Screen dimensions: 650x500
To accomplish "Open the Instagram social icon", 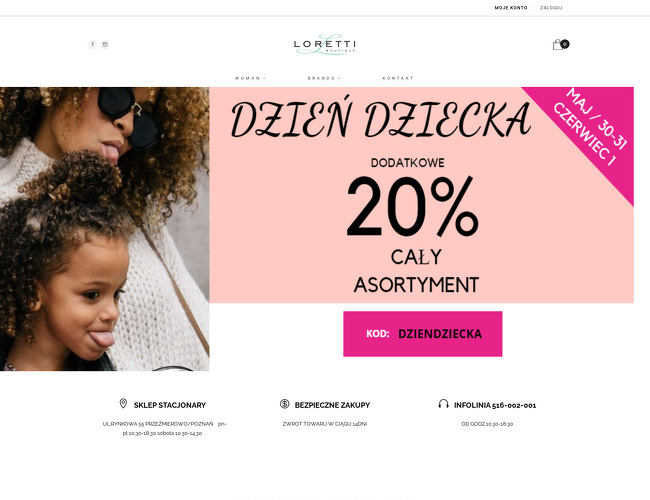I will (105, 44).
